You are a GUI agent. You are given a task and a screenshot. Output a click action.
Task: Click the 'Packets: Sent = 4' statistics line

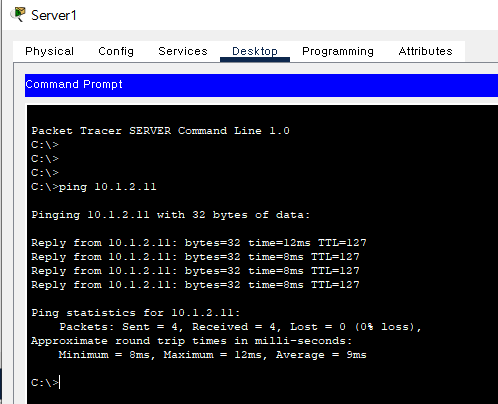pos(240,327)
